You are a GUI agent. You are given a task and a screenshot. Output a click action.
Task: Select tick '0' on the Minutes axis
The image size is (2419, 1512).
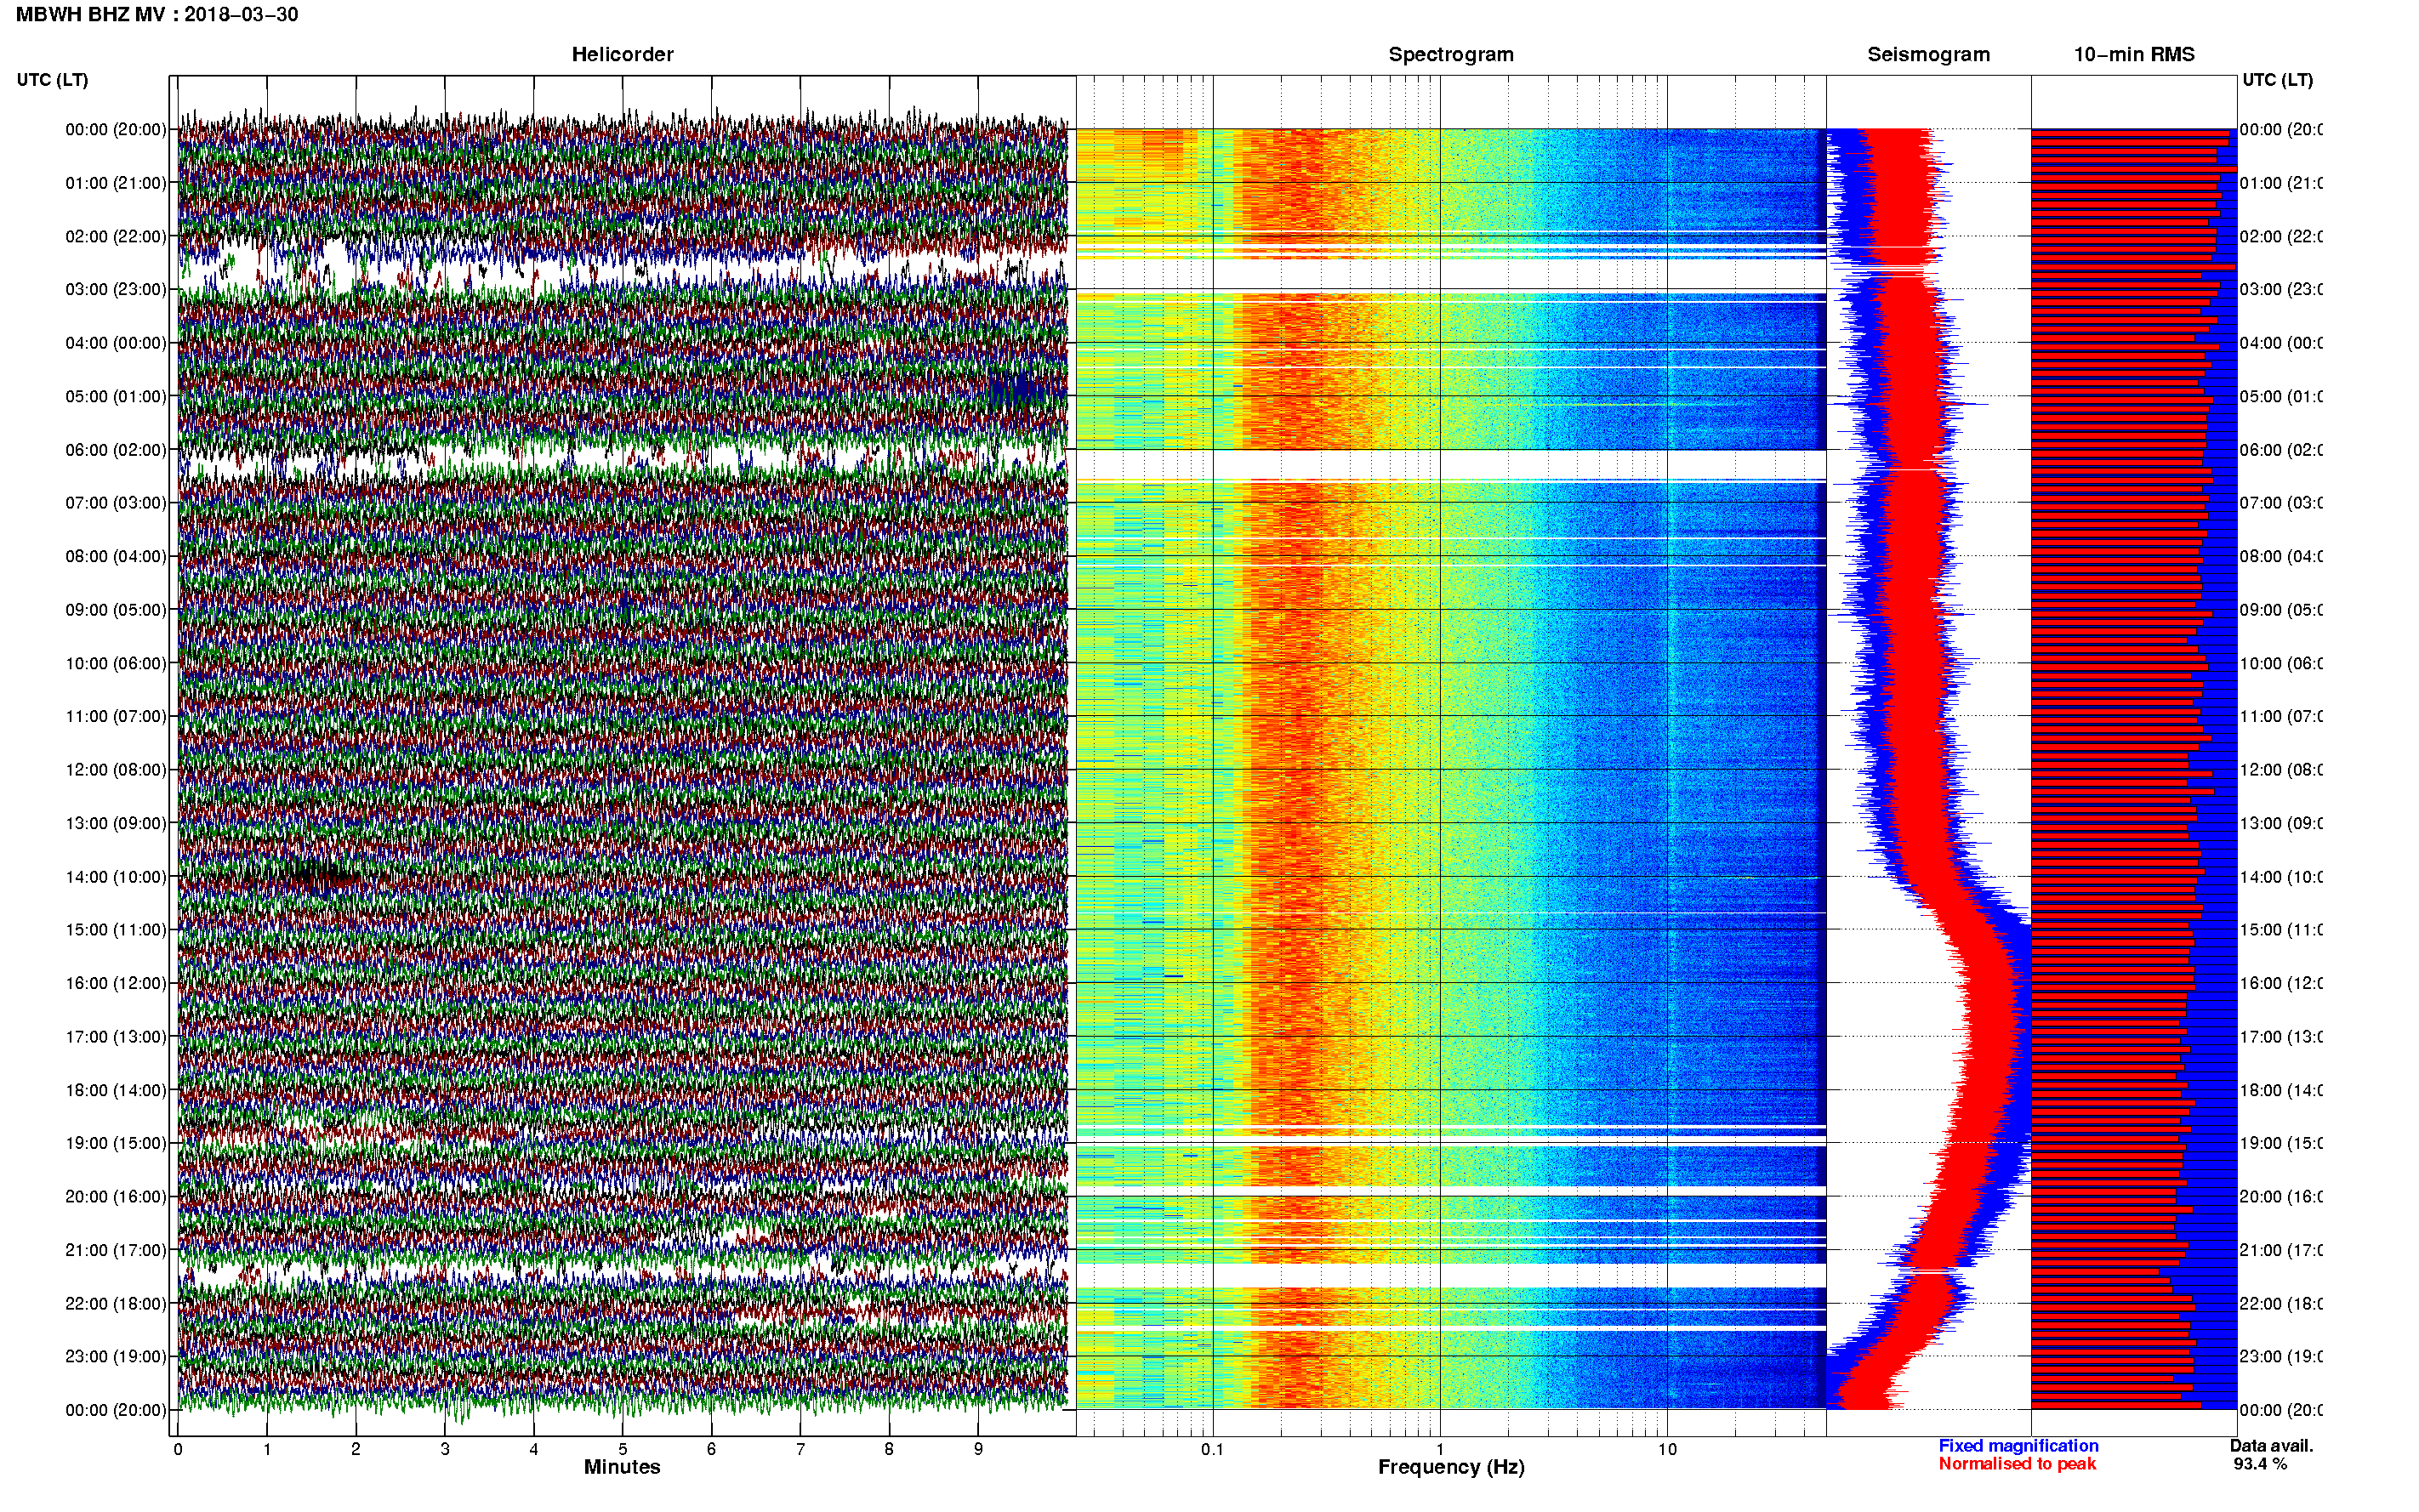pos(178,1449)
